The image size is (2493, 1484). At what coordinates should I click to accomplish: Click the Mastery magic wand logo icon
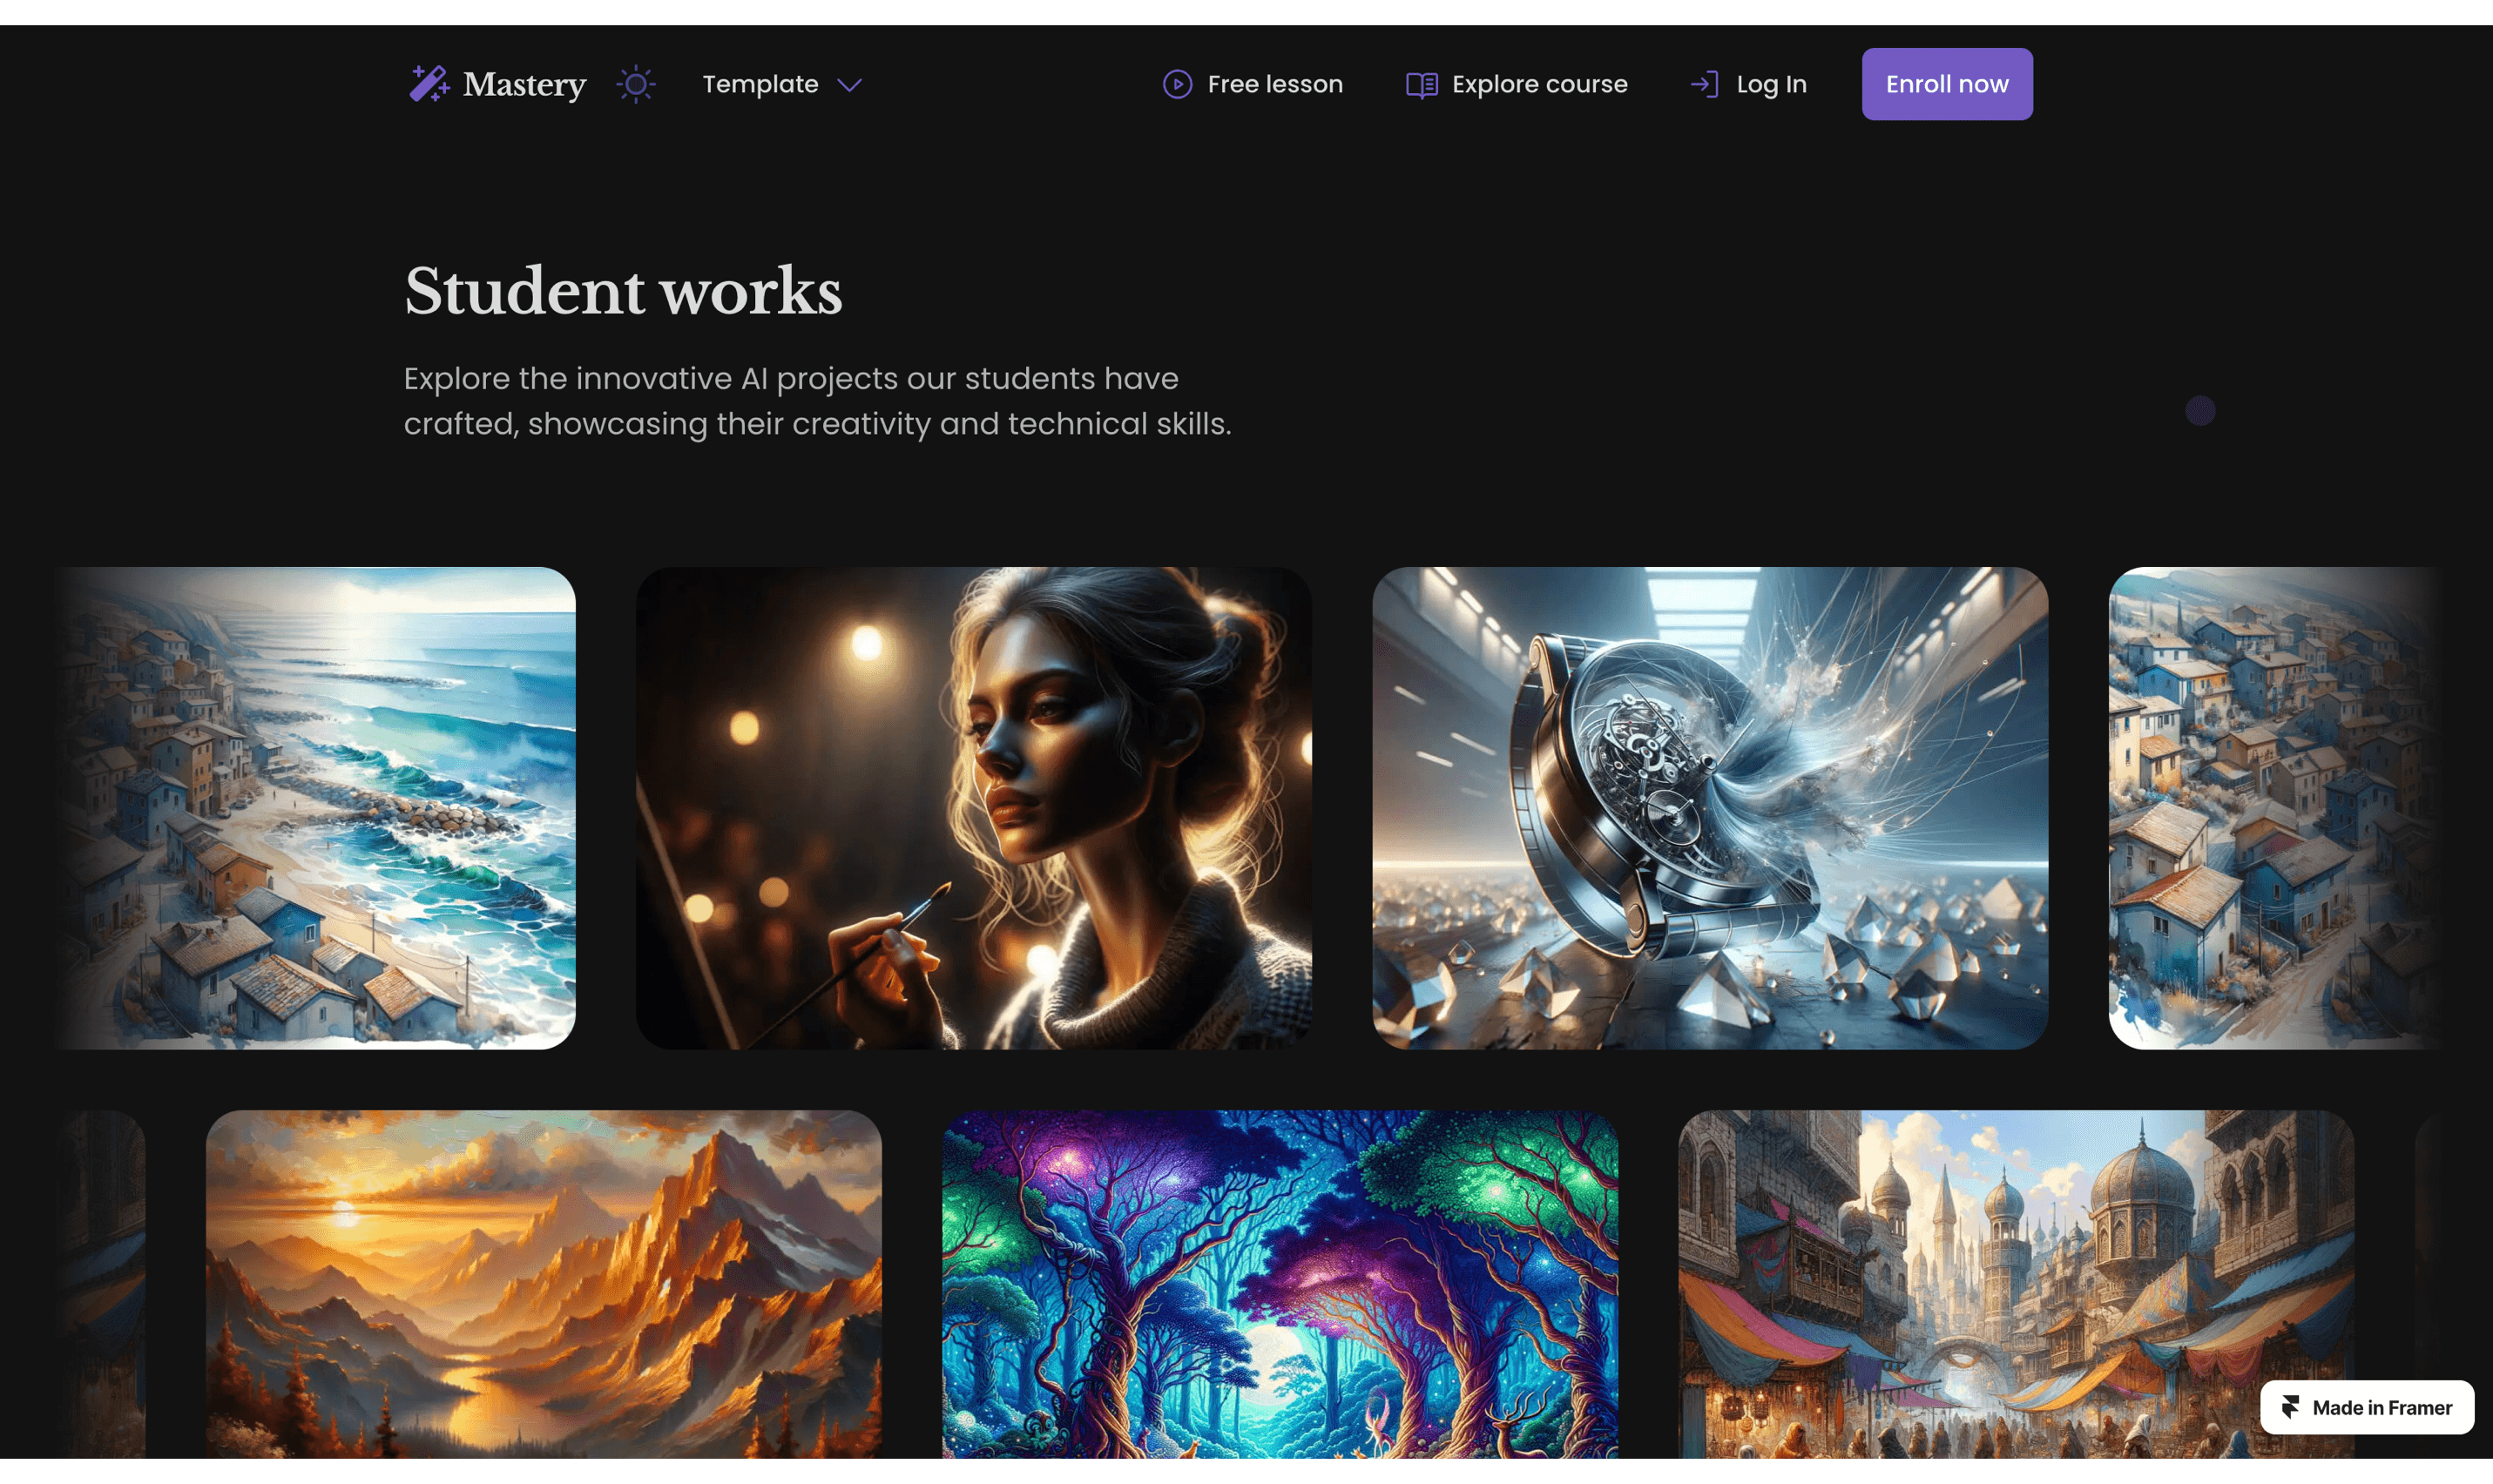pos(428,84)
